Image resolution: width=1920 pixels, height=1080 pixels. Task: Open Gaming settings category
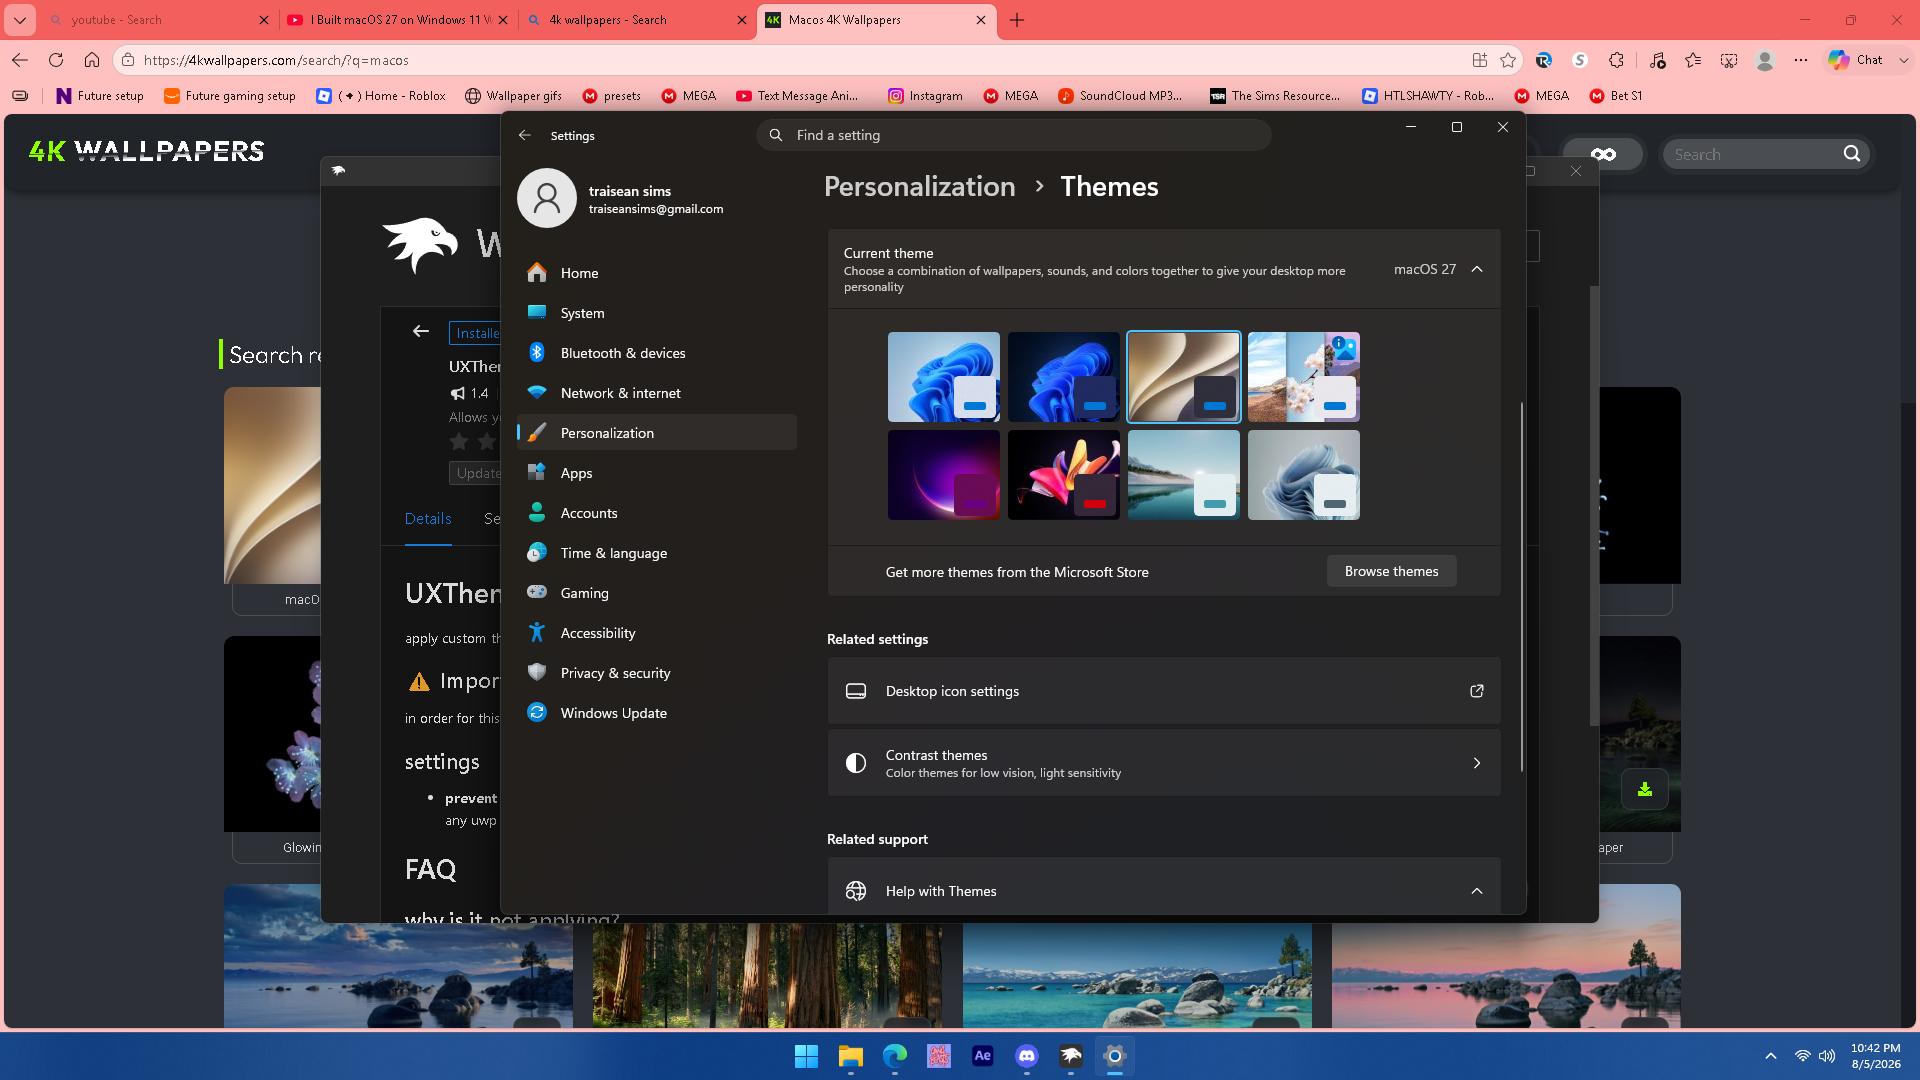[656, 593]
